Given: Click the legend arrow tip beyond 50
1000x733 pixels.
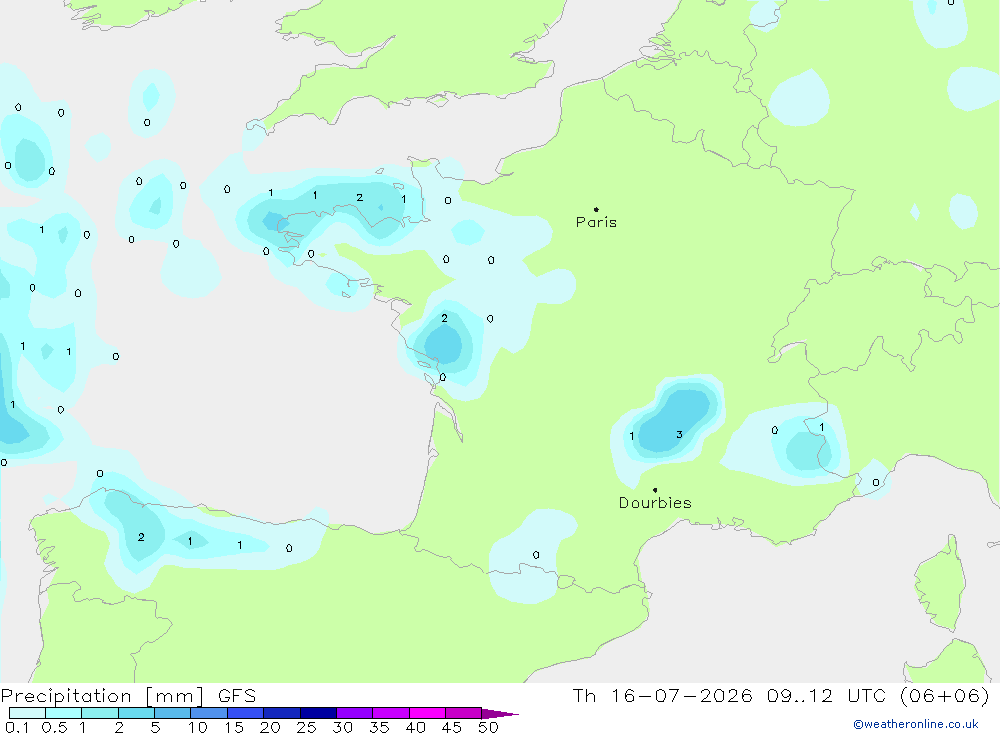Looking at the screenshot, I should pyautogui.click(x=501, y=714).
